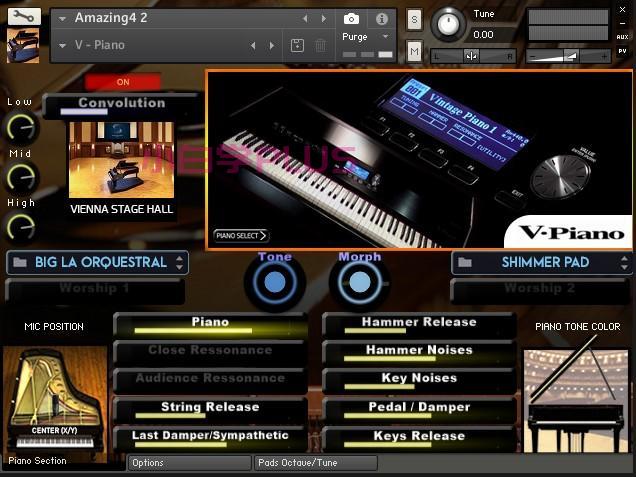
Task: Click the Purge label
Action: 355,37
